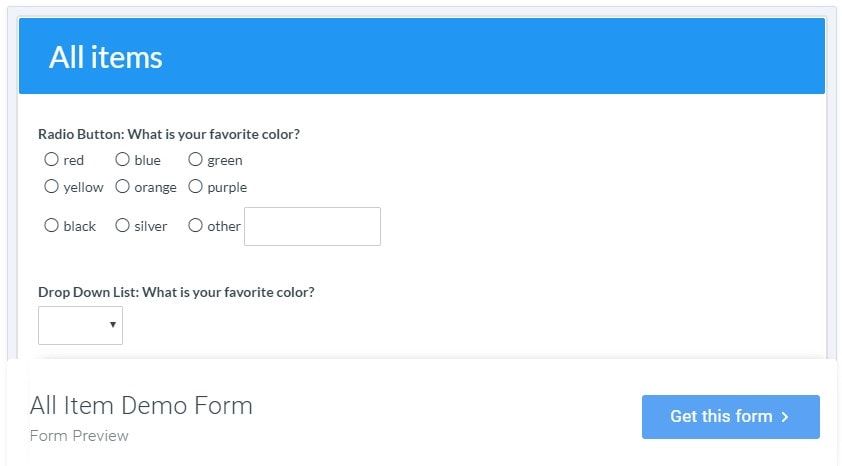Select the yellow radio button

pos(51,186)
